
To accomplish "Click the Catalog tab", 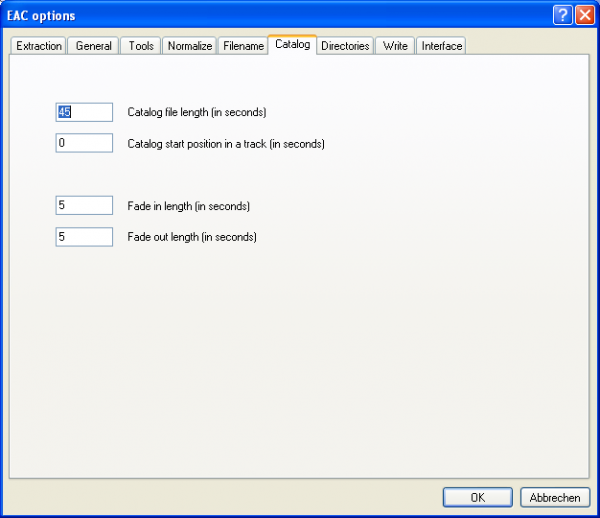I will coord(292,45).
